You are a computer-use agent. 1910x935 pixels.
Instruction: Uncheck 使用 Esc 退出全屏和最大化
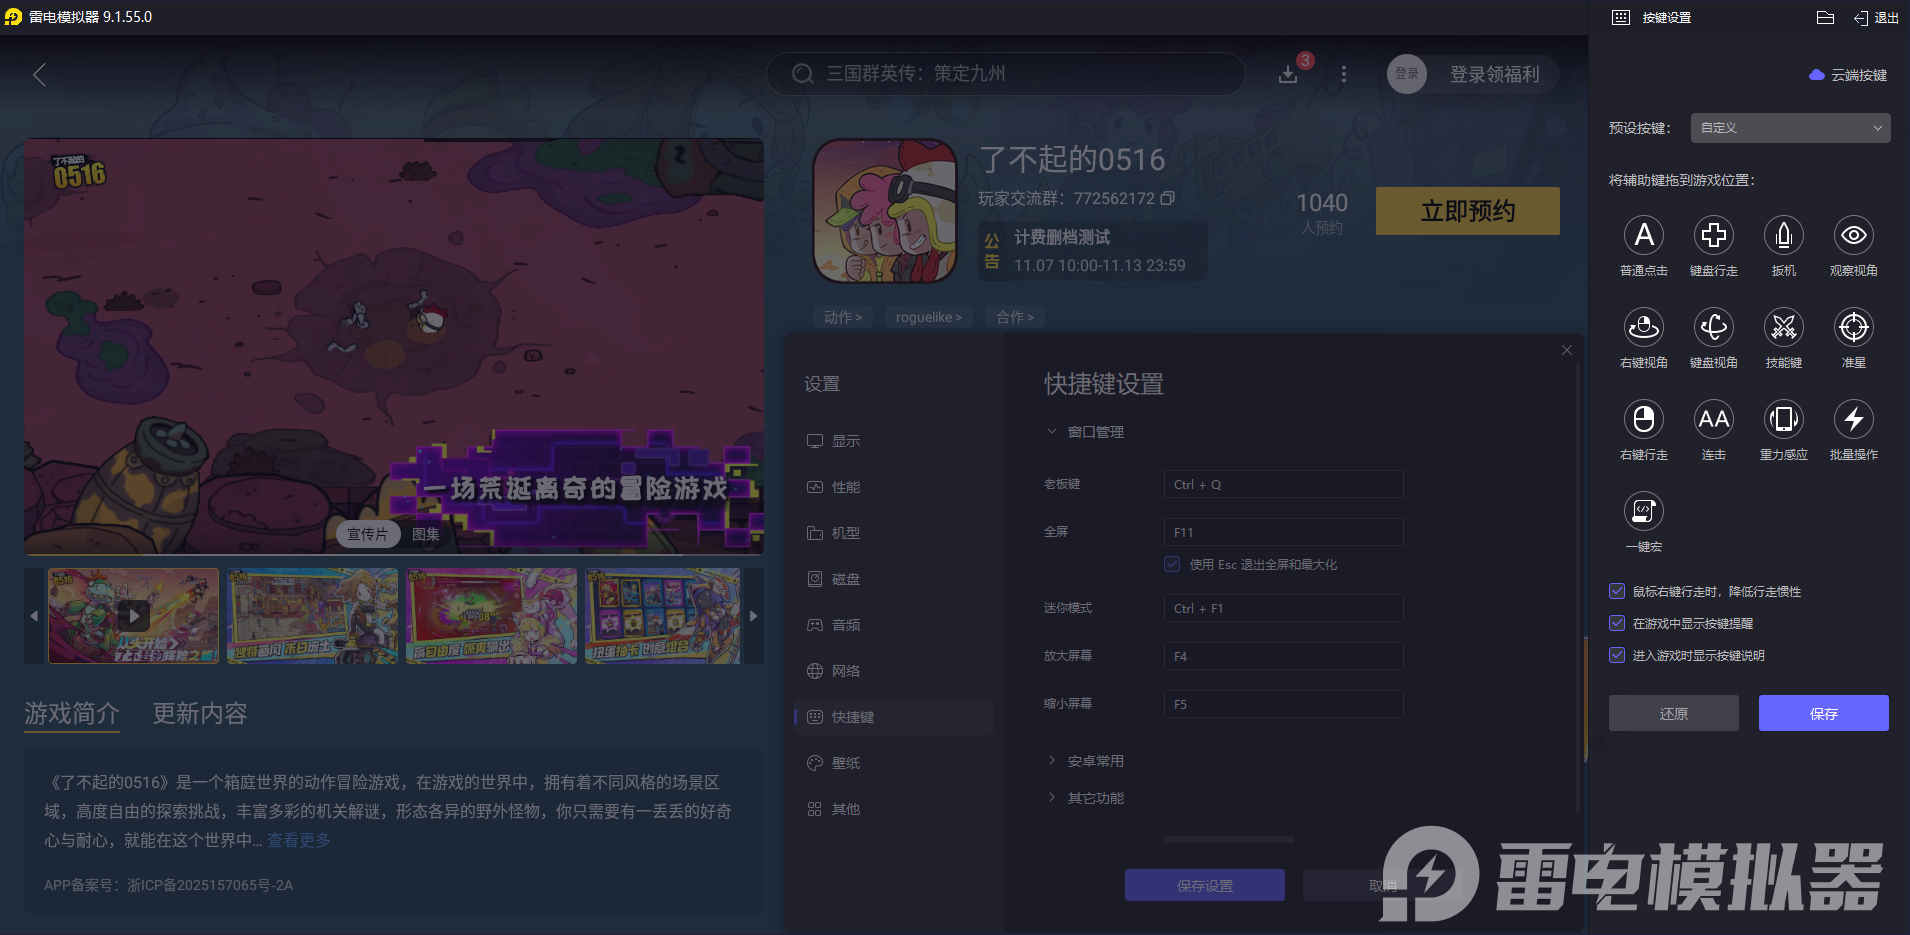point(1172,564)
